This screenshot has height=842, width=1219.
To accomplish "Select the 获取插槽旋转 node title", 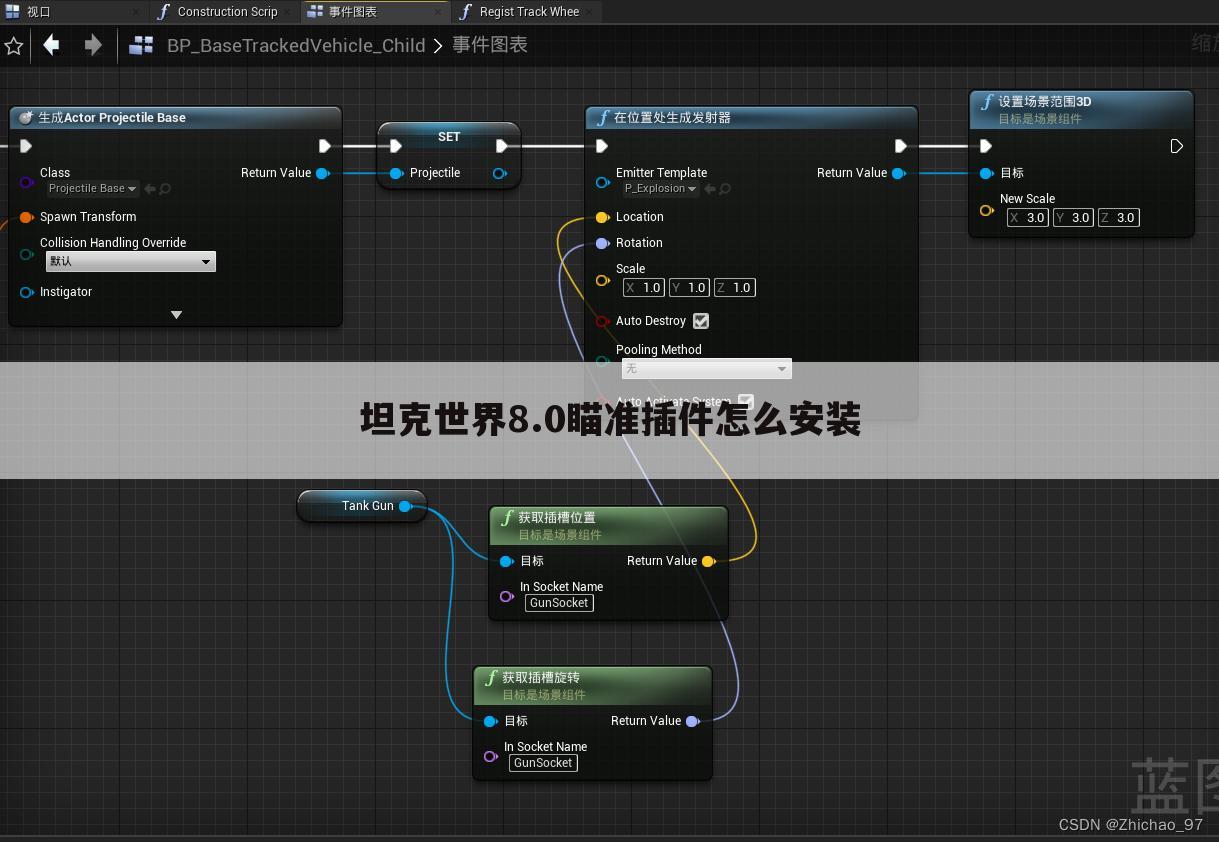I will click(x=541, y=678).
